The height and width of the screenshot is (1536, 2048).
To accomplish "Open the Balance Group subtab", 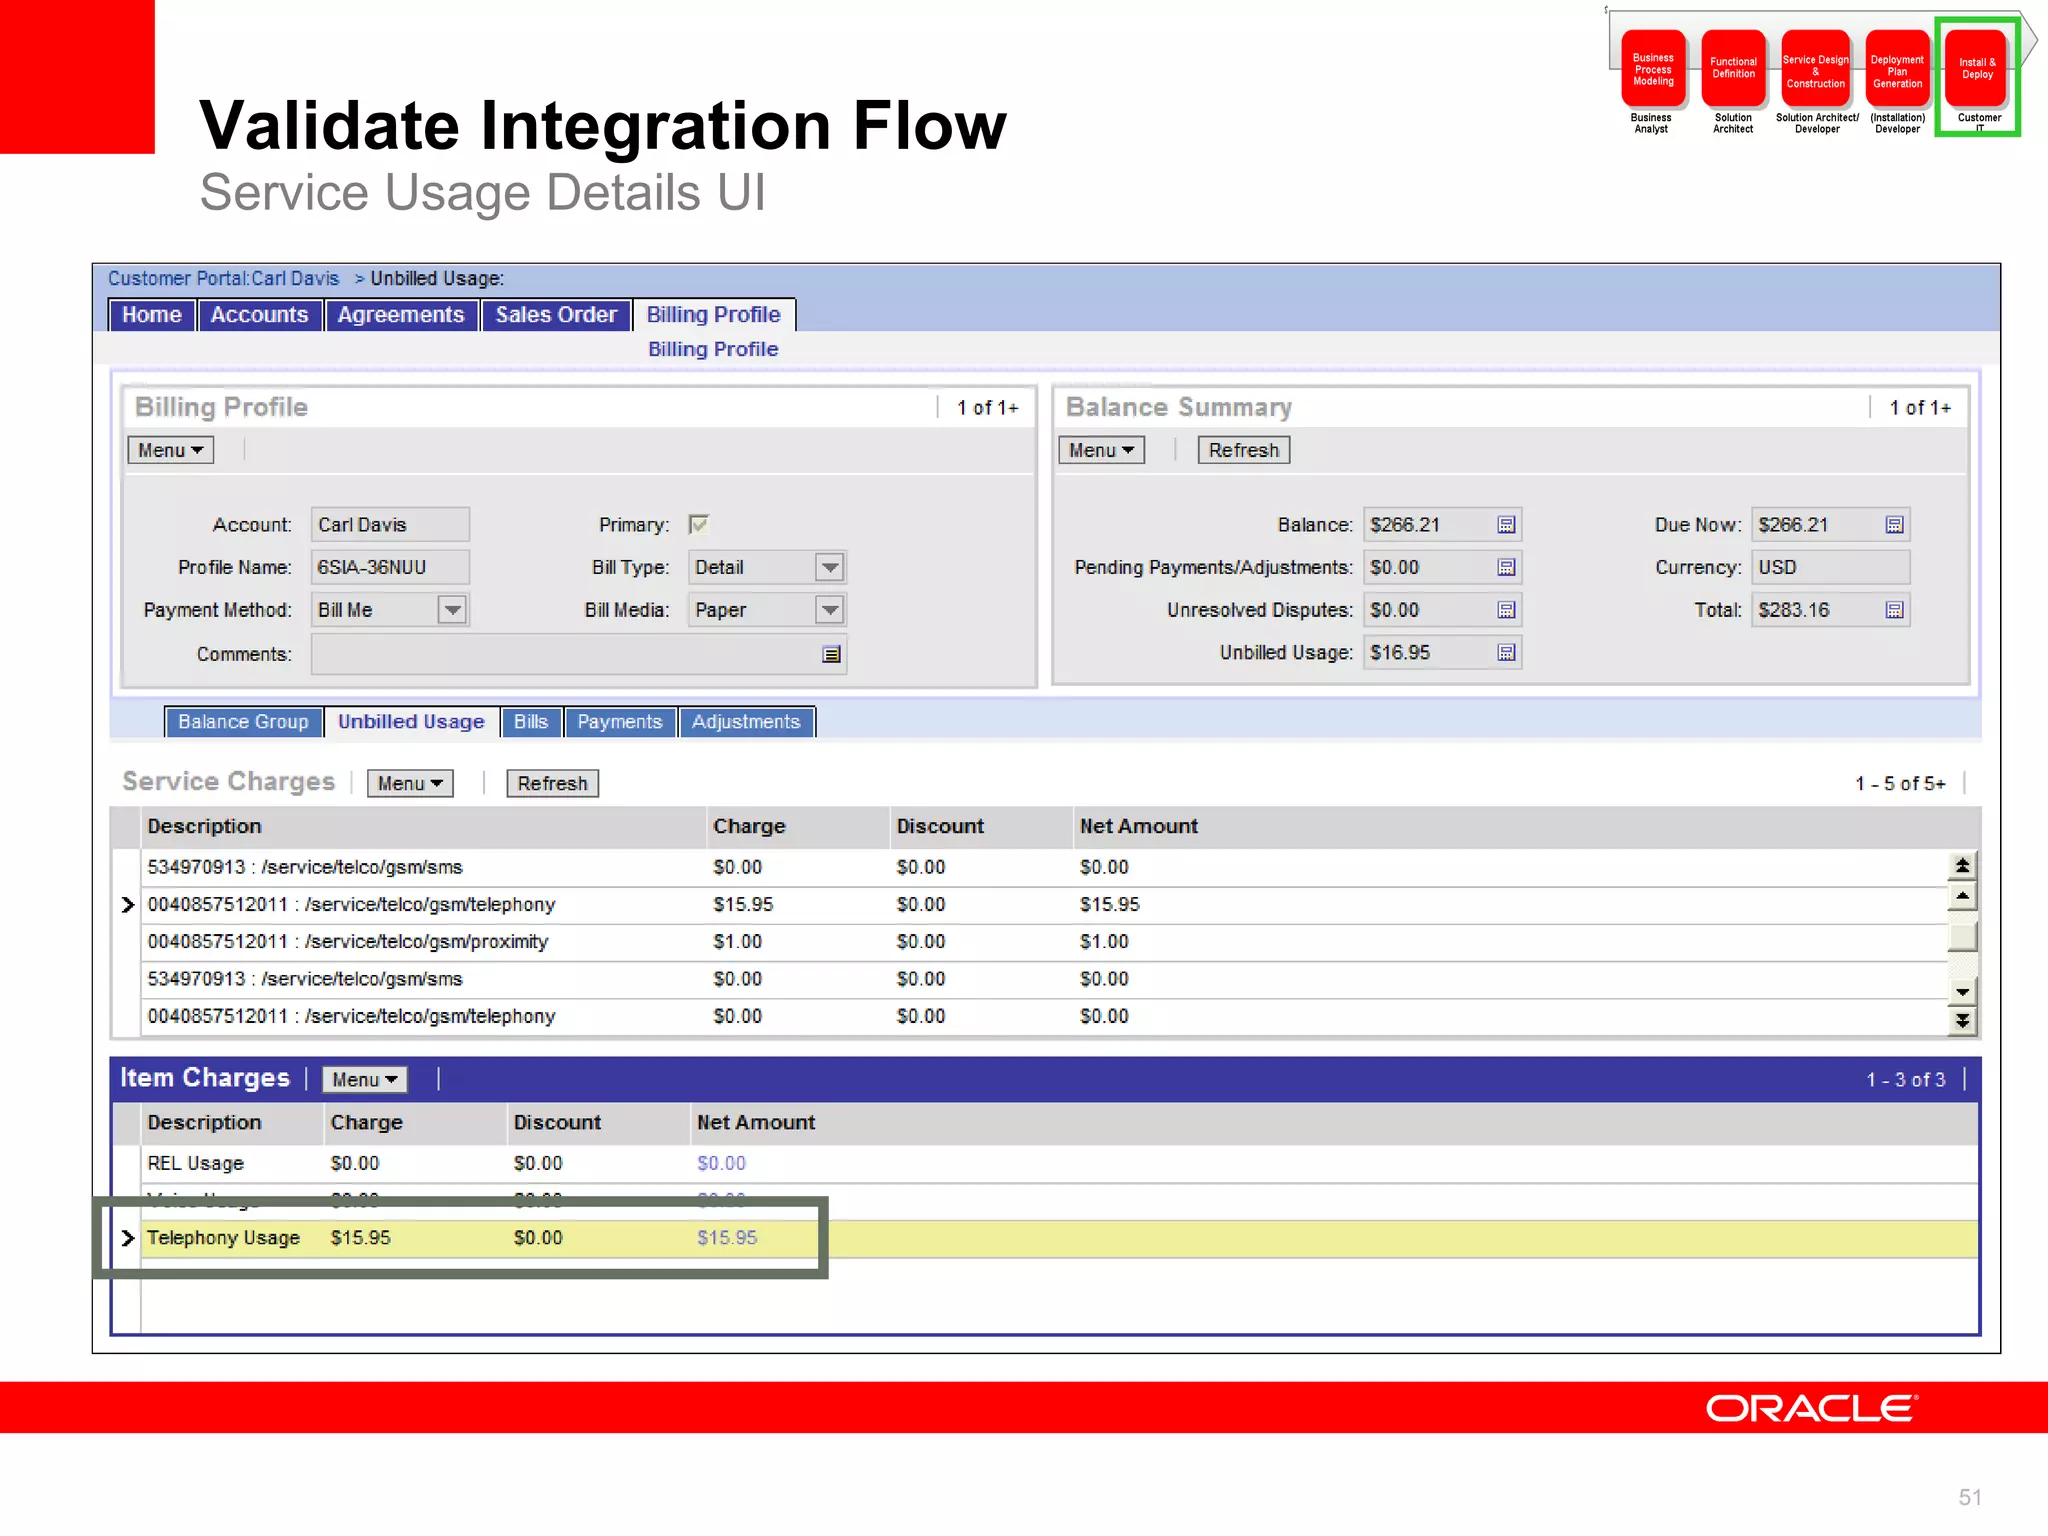I will (244, 722).
